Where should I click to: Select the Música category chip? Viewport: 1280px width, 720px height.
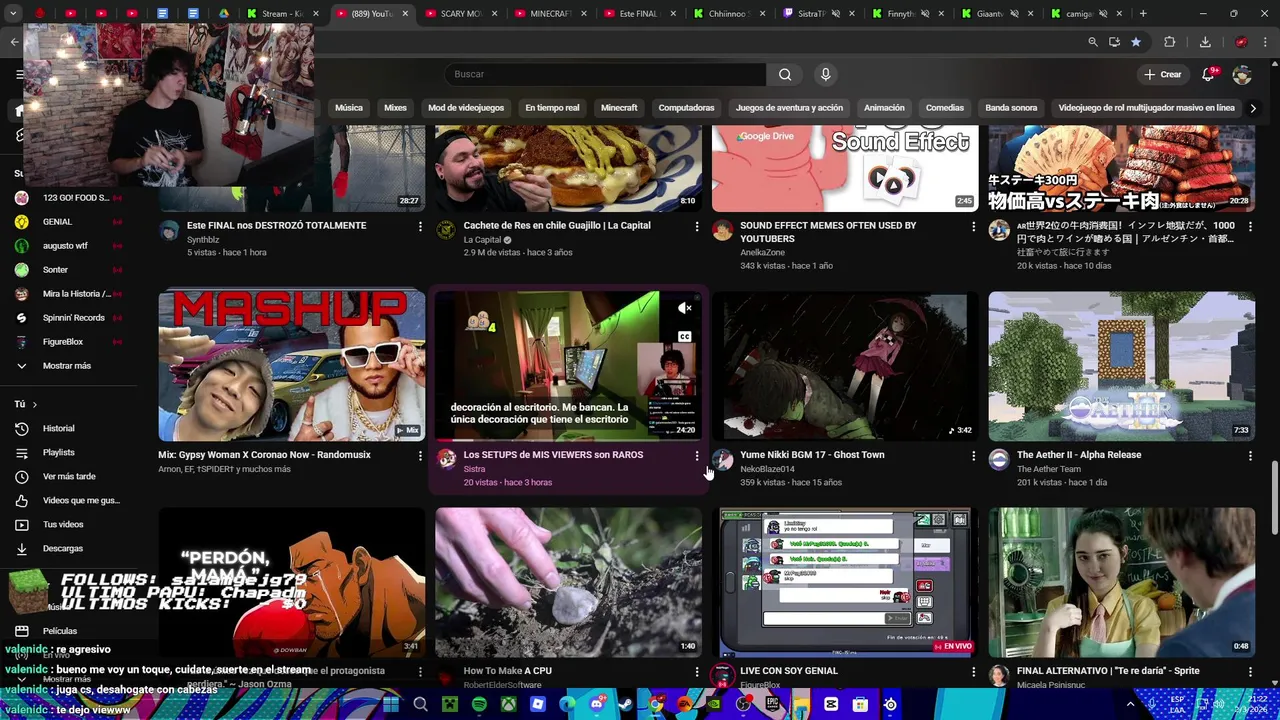(349, 108)
